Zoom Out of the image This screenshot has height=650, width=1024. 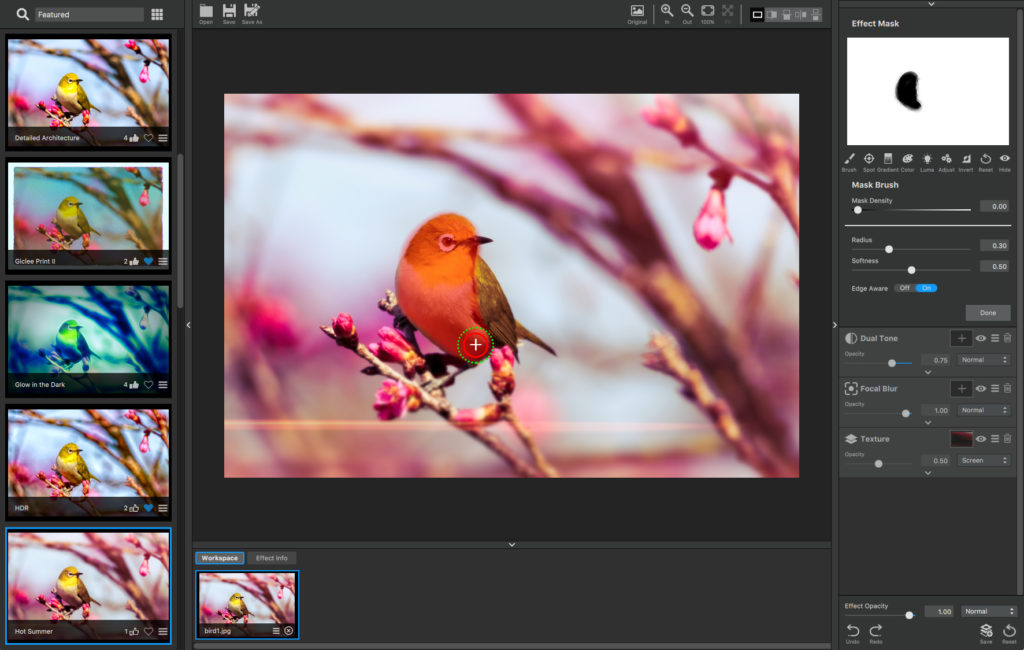[687, 14]
